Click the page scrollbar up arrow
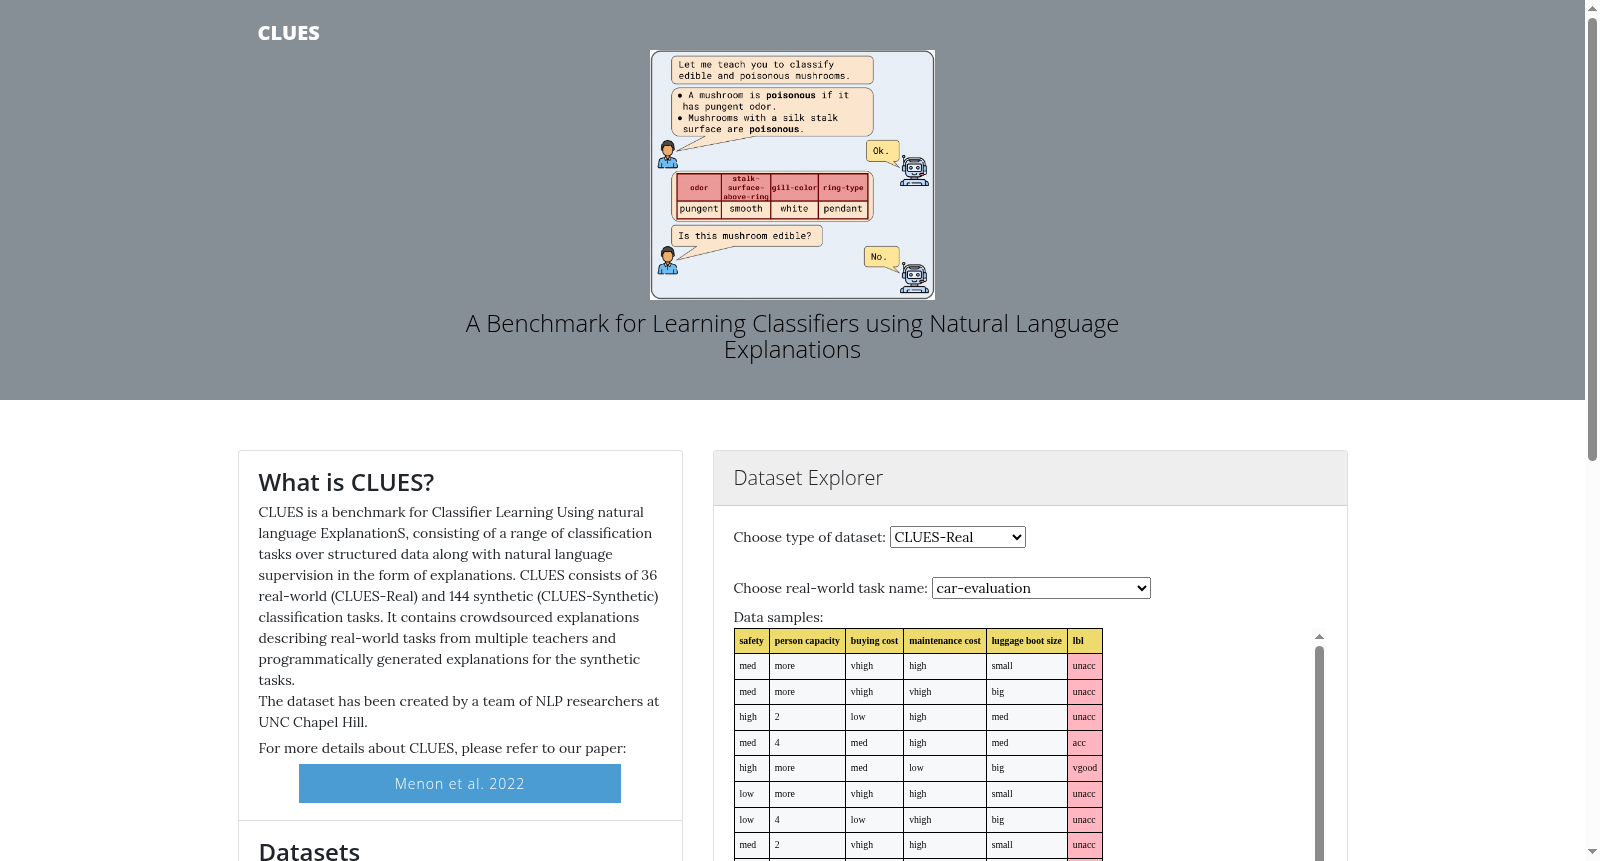 coord(1592,8)
